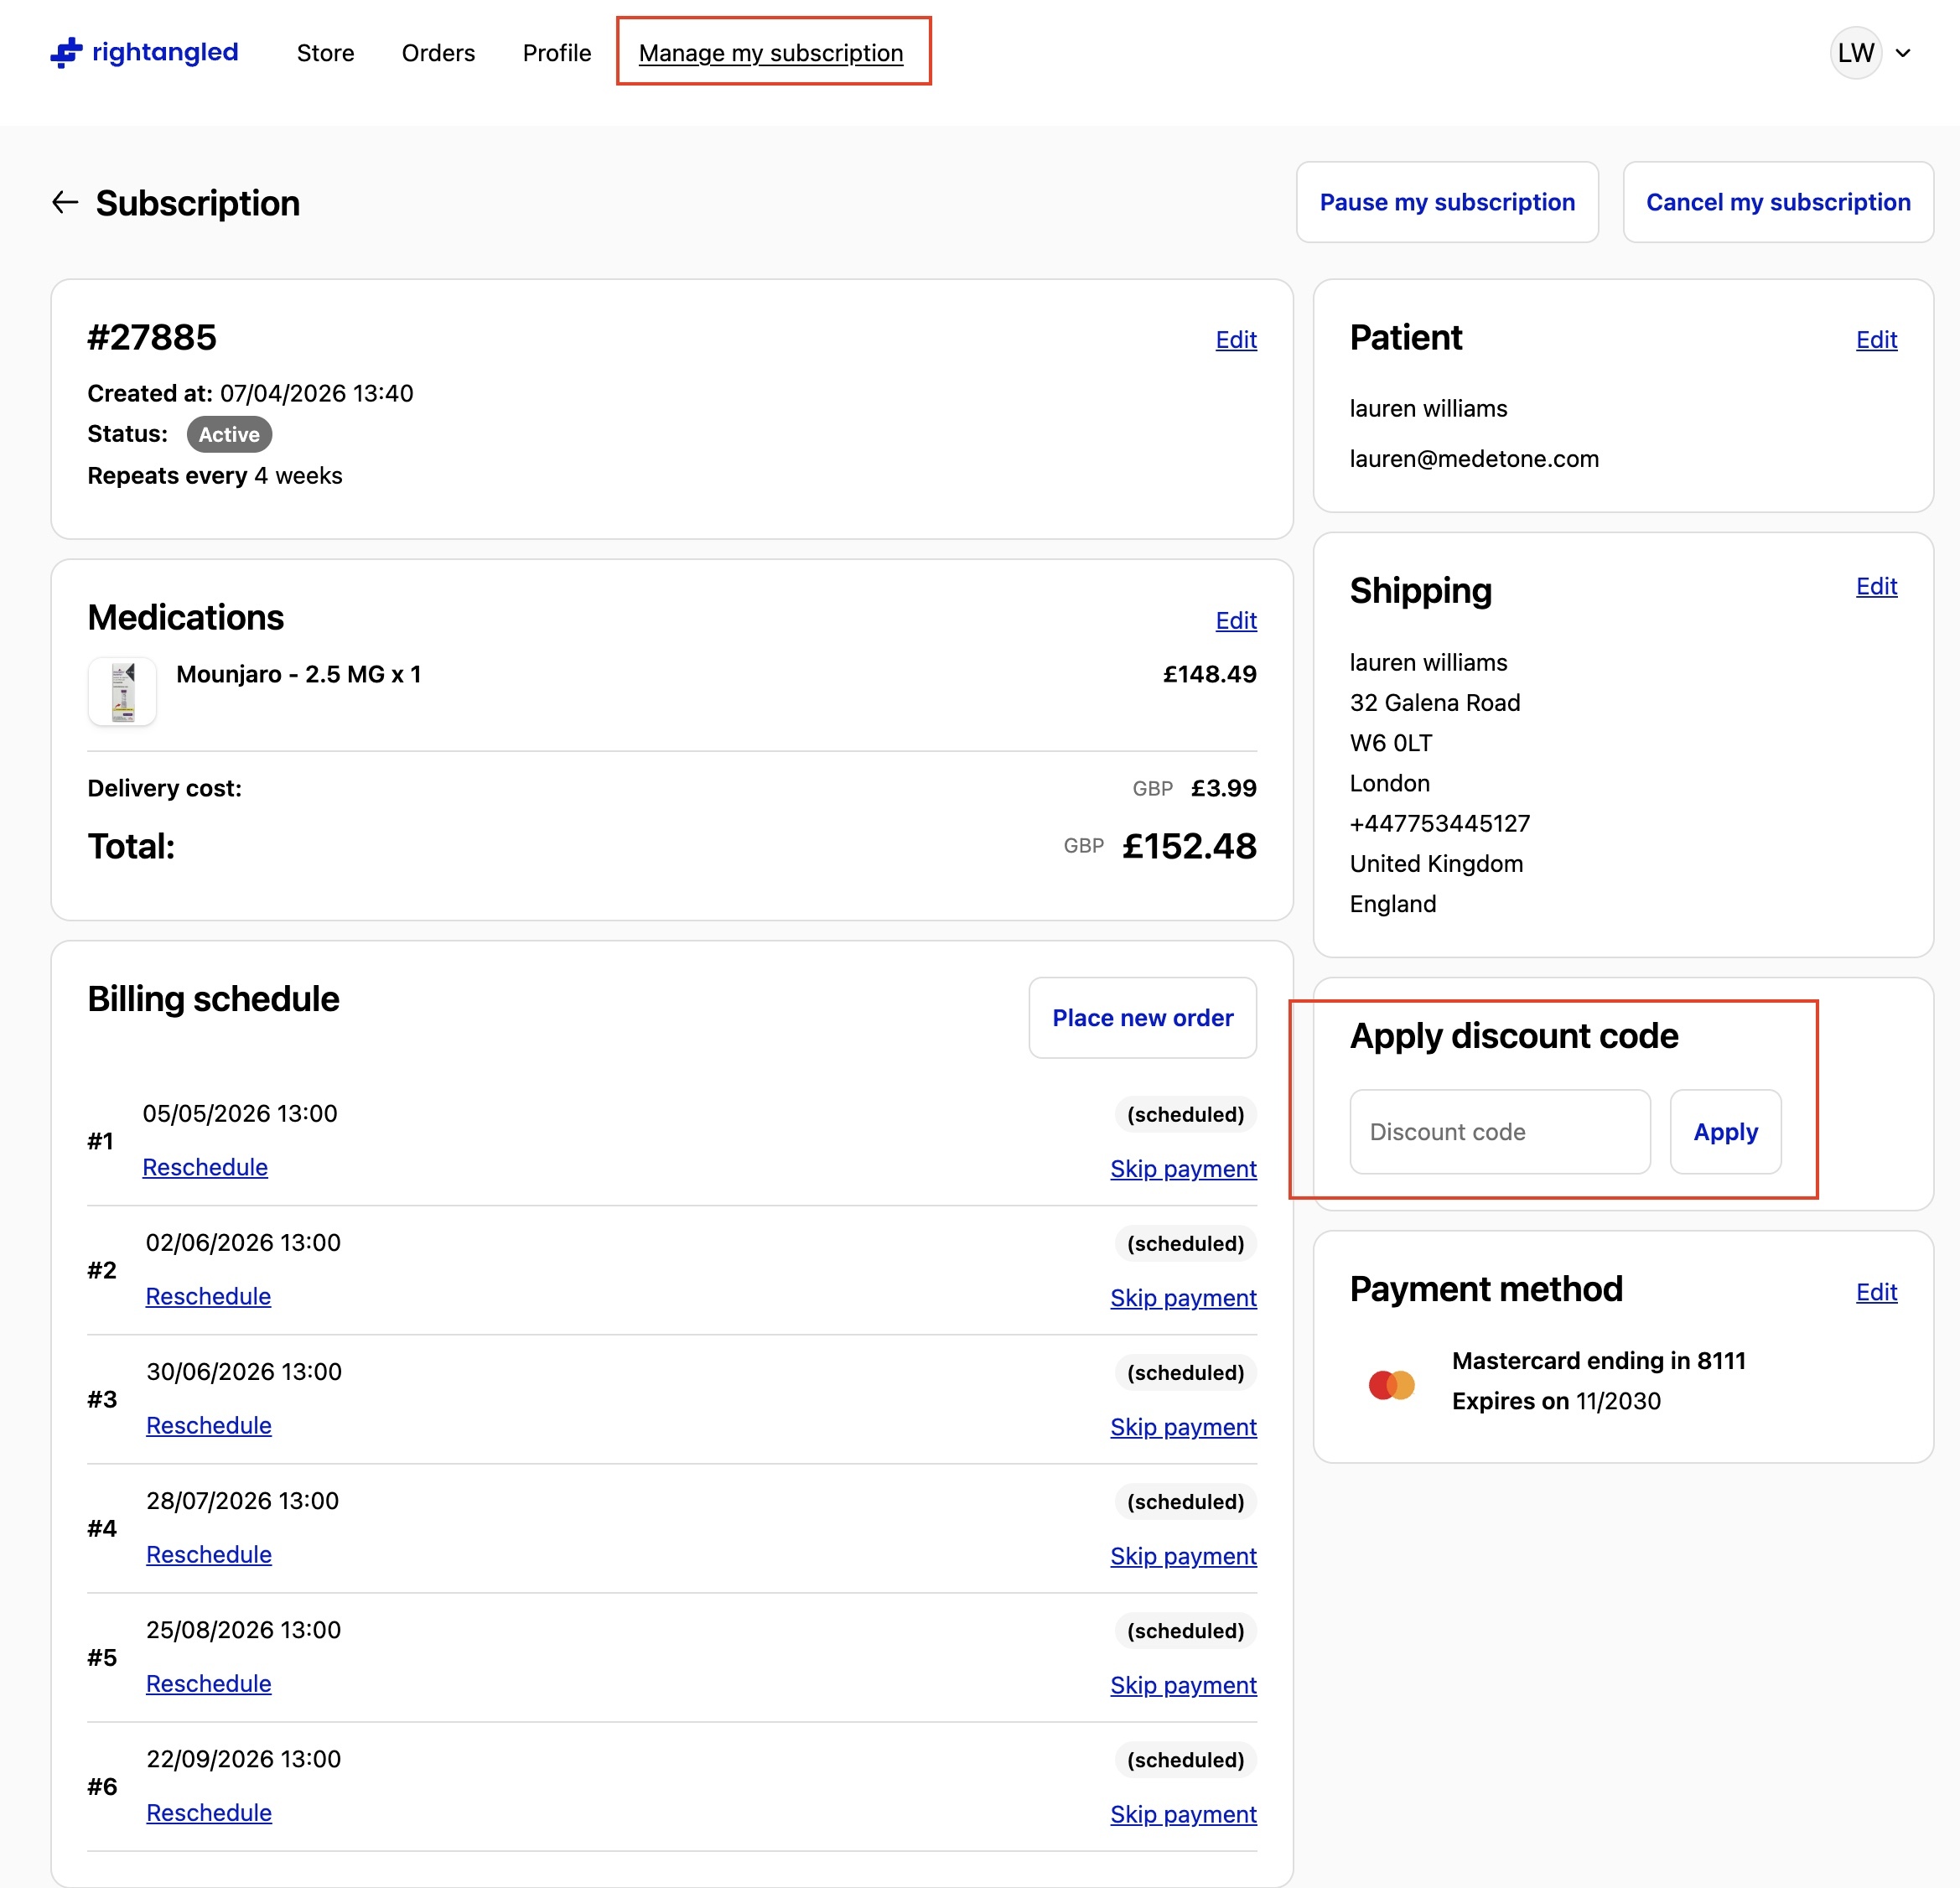Go back using the Subscription arrow

pyautogui.click(x=65, y=203)
